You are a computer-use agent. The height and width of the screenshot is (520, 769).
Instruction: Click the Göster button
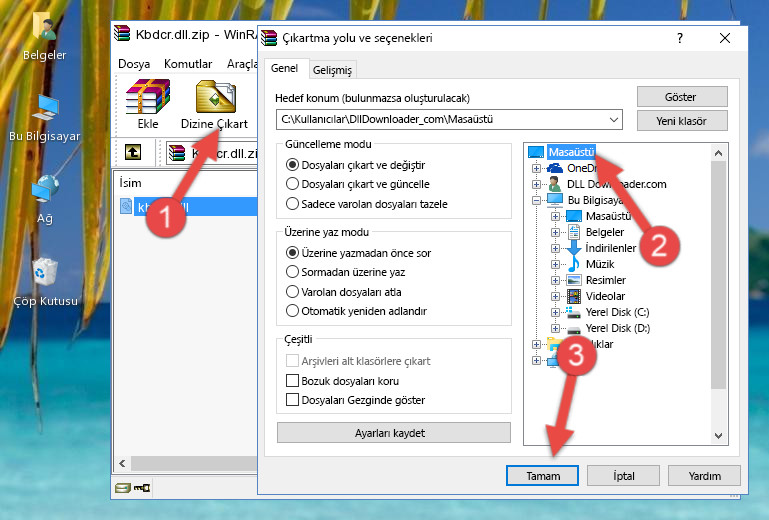tap(682, 97)
